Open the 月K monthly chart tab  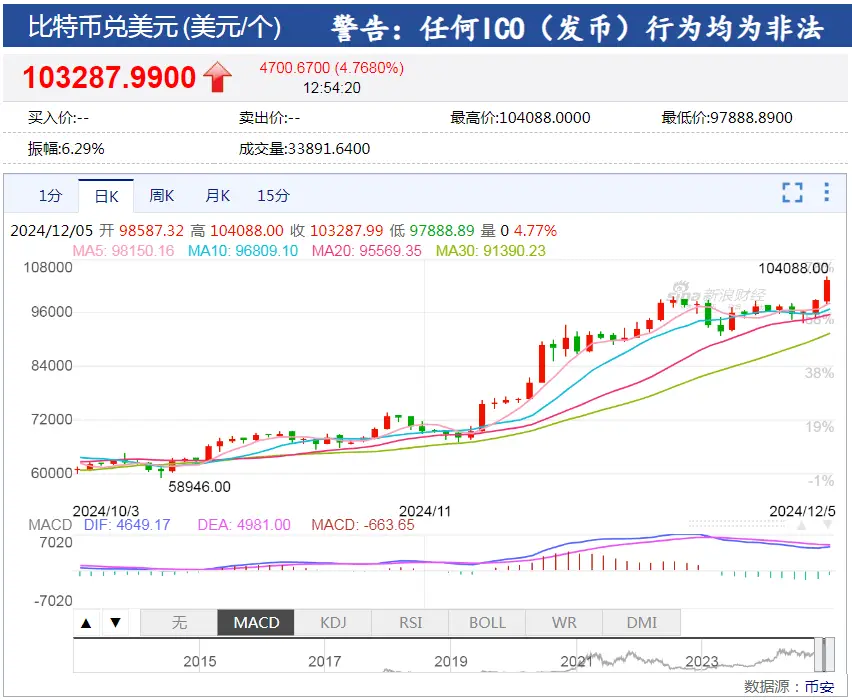click(218, 196)
